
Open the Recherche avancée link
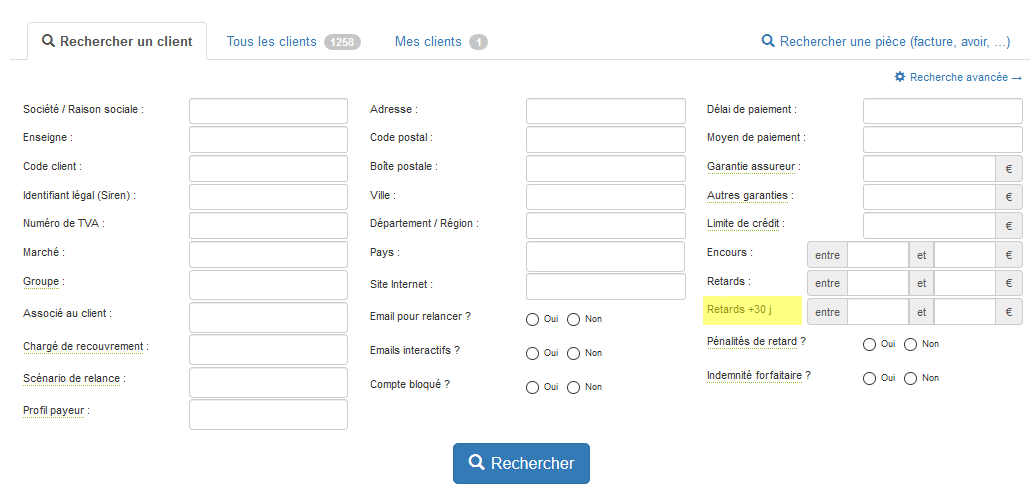pyautogui.click(x=965, y=77)
